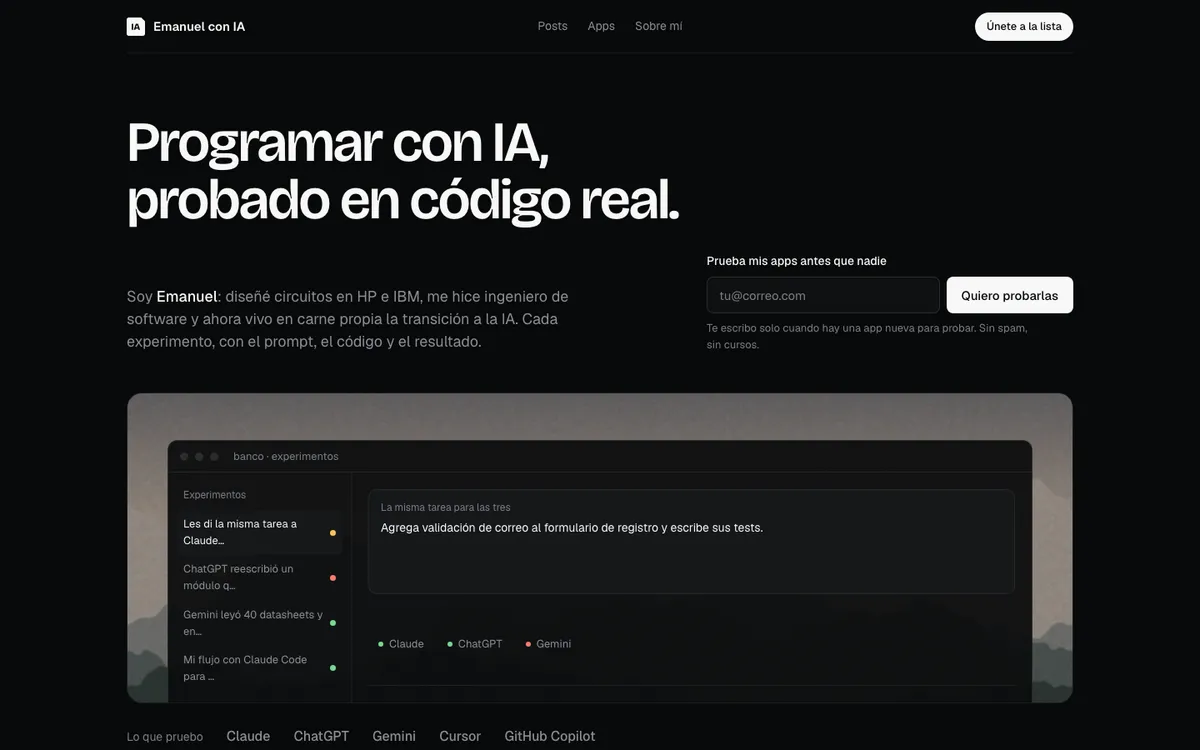Click the Experimentos sidebar heading

(214, 495)
